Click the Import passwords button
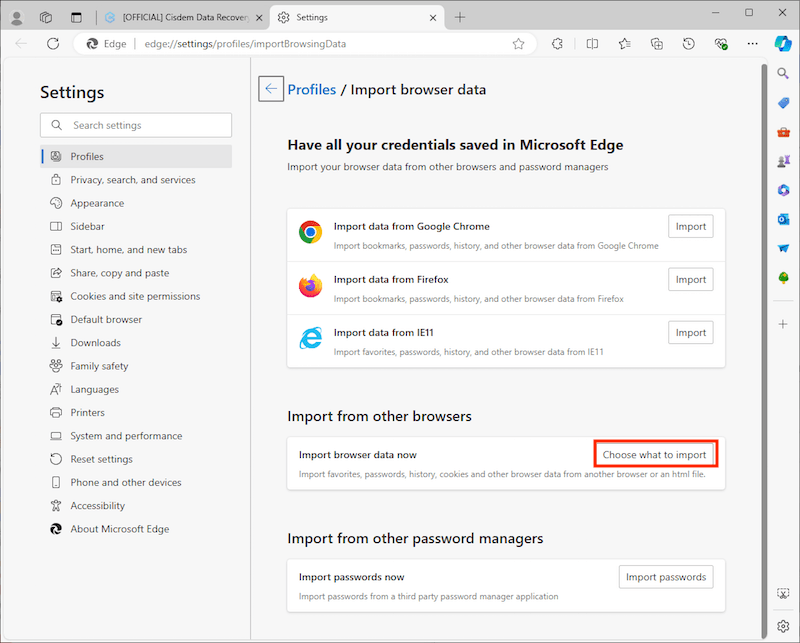 [x=666, y=577]
